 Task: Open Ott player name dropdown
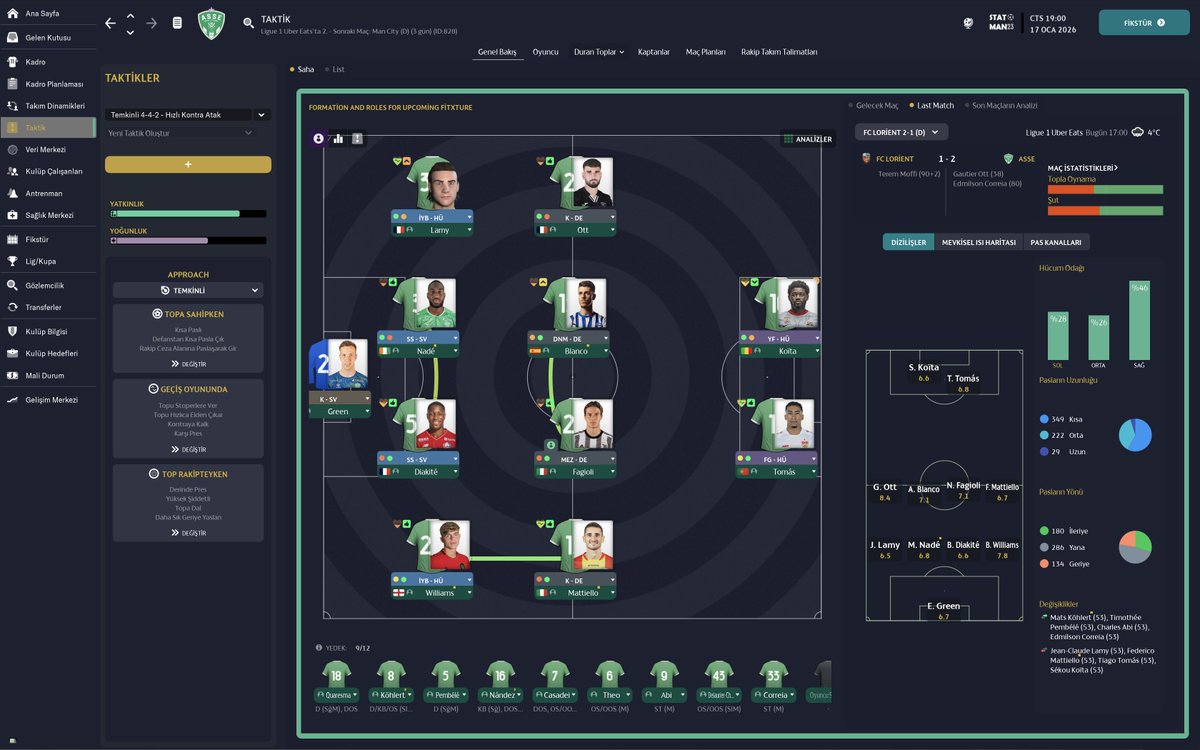[576, 230]
